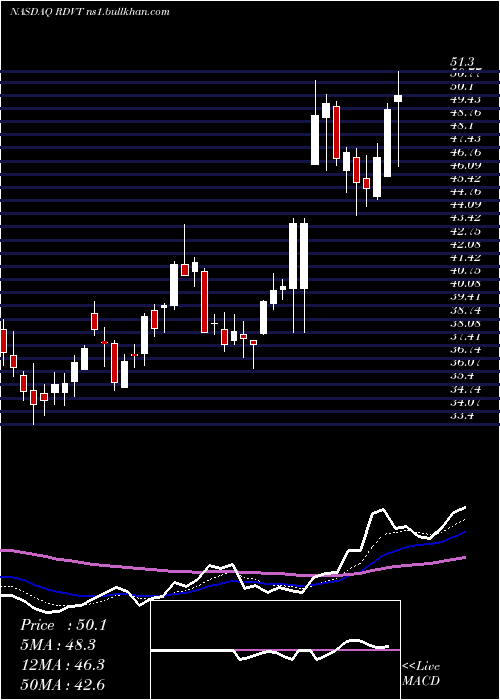Viewport: 500px width, 700px height.
Task: Click the 12MA : 46.3 readout
Action: pyautogui.click(x=62, y=664)
